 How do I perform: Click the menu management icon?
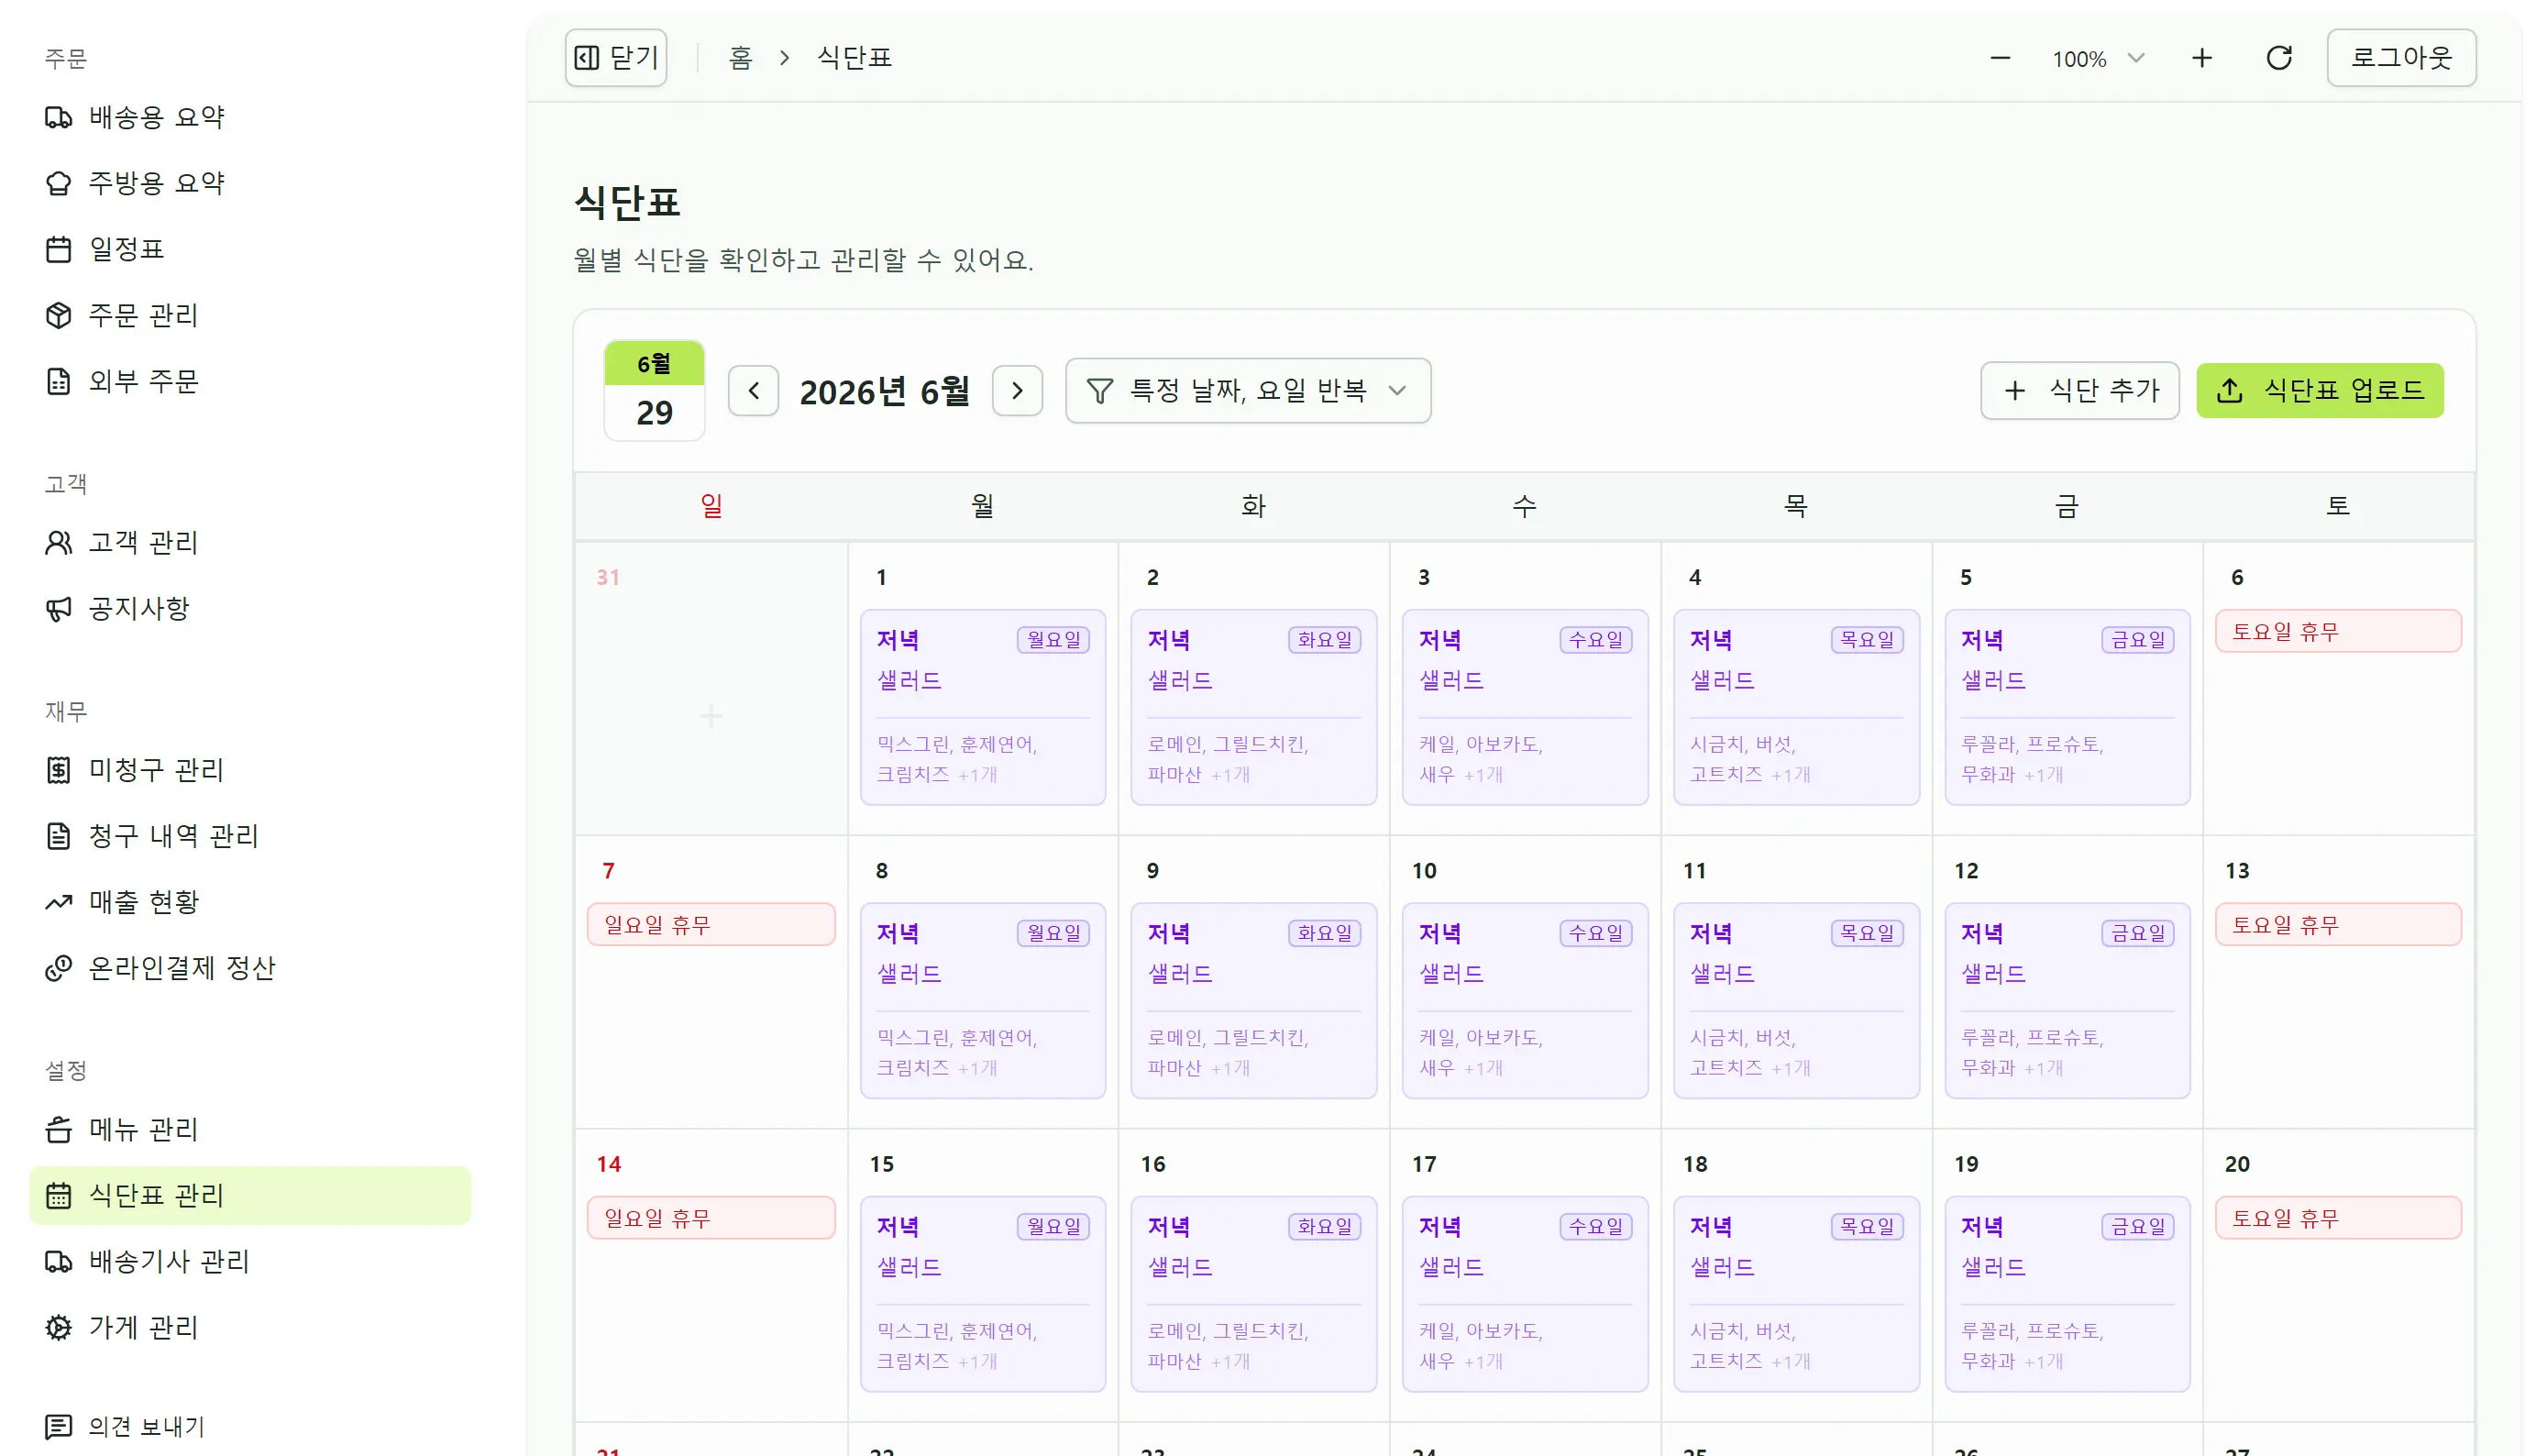pos(58,1130)
